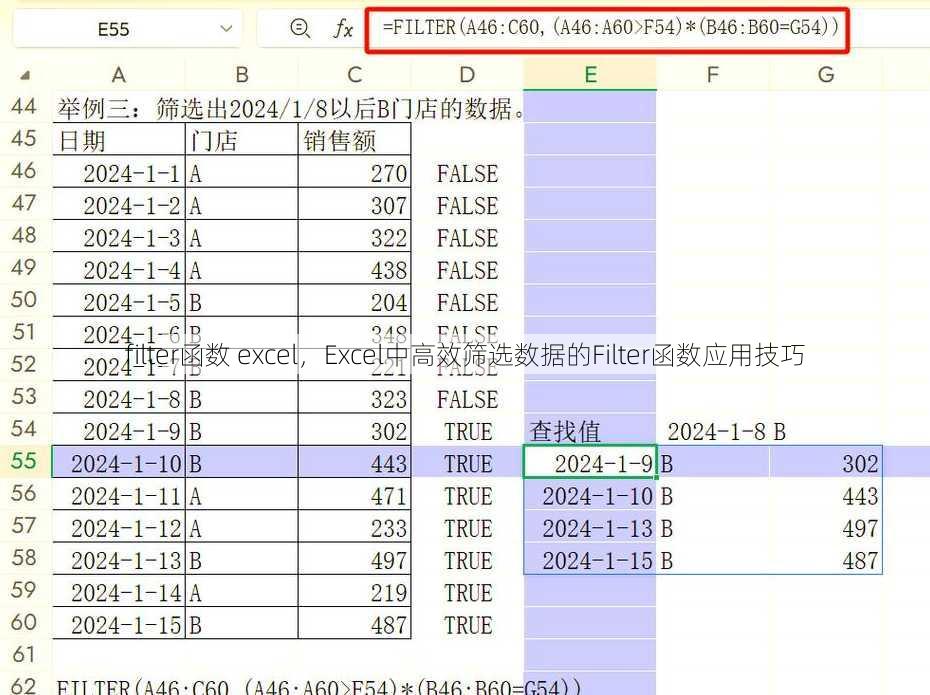Select column G header
The width and height of the screenshot is (930, 695).
[826, 75]
